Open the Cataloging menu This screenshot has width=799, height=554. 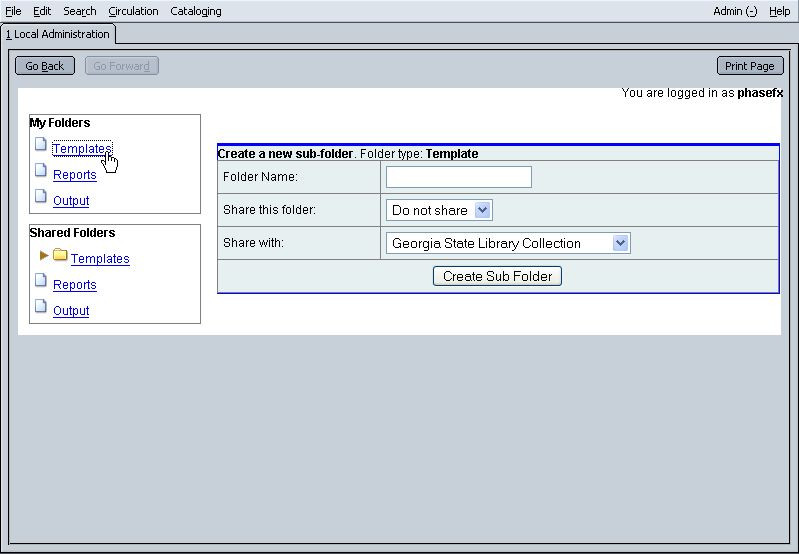196,11
